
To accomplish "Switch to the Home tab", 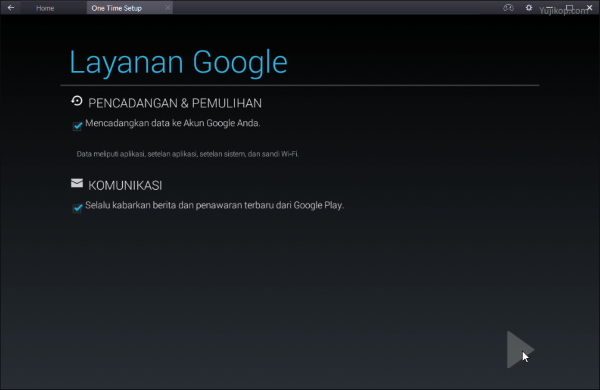I will pyautogui.click(x=45, y=8).
